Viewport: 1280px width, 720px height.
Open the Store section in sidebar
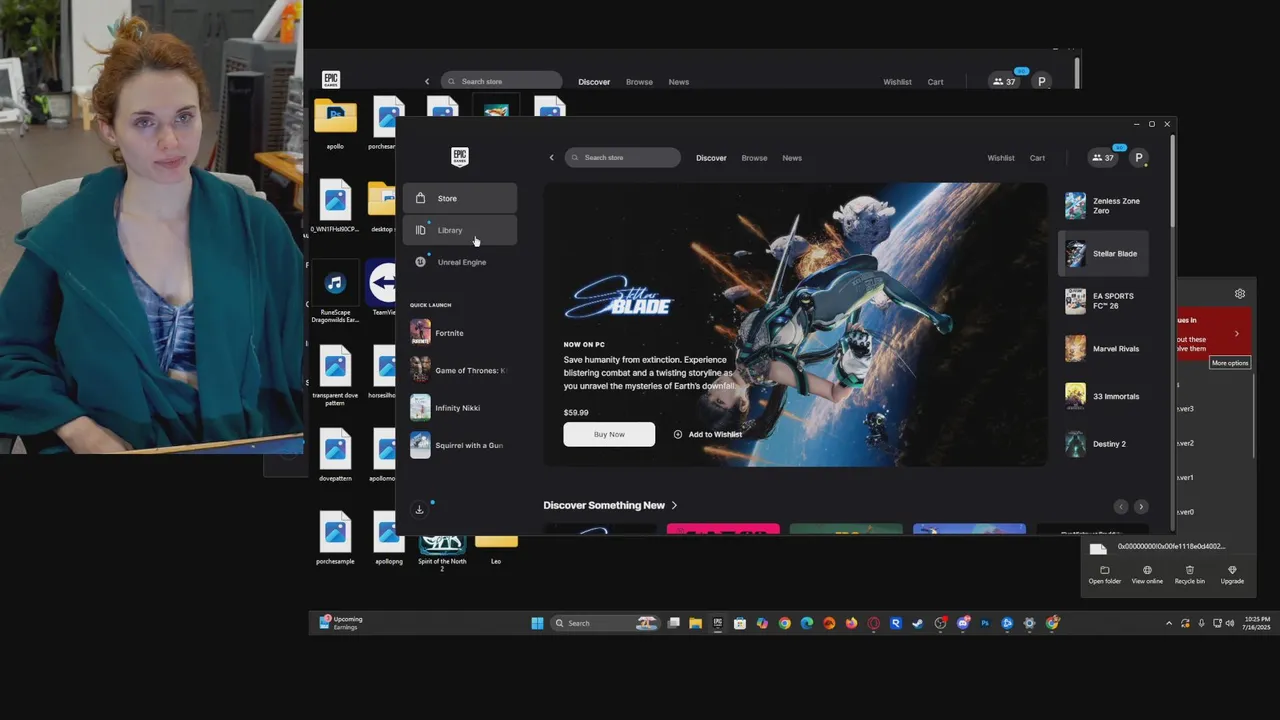[460, 198]
